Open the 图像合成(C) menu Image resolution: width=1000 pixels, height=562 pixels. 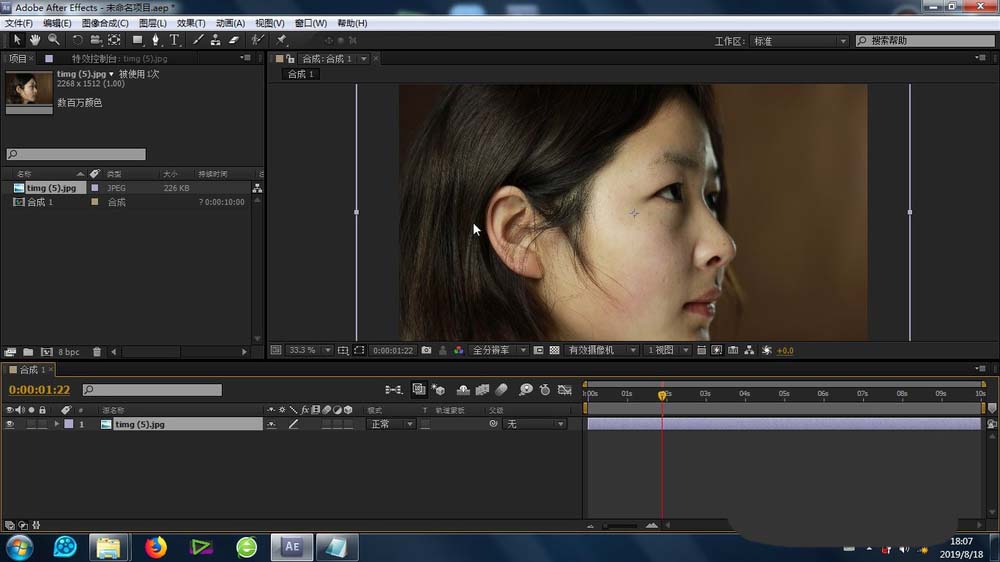pyautogui.click(x=105, y=23)
